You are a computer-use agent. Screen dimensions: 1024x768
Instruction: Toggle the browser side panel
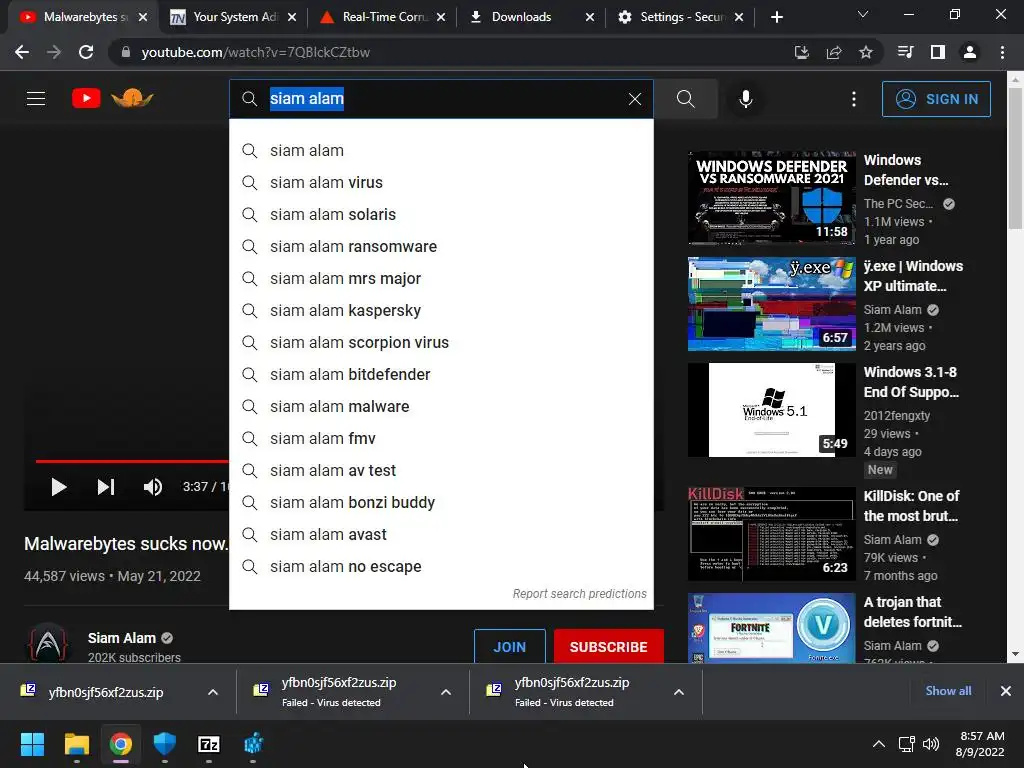[937, 52]
